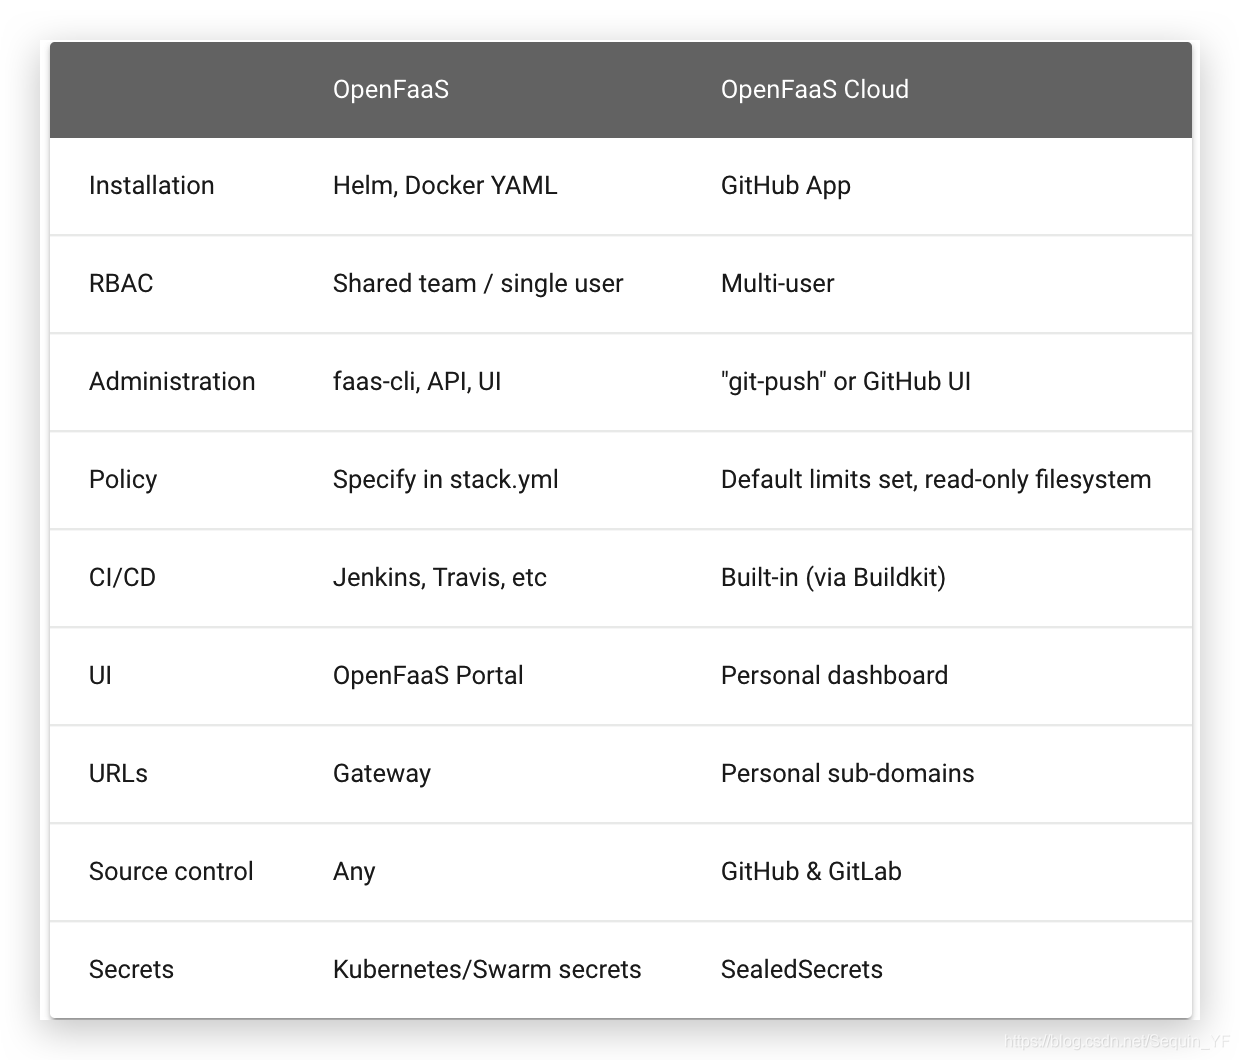Click the 'GitHub App' cell
The width and height of the screenshot is (1240, 1060).
(785, 186)
